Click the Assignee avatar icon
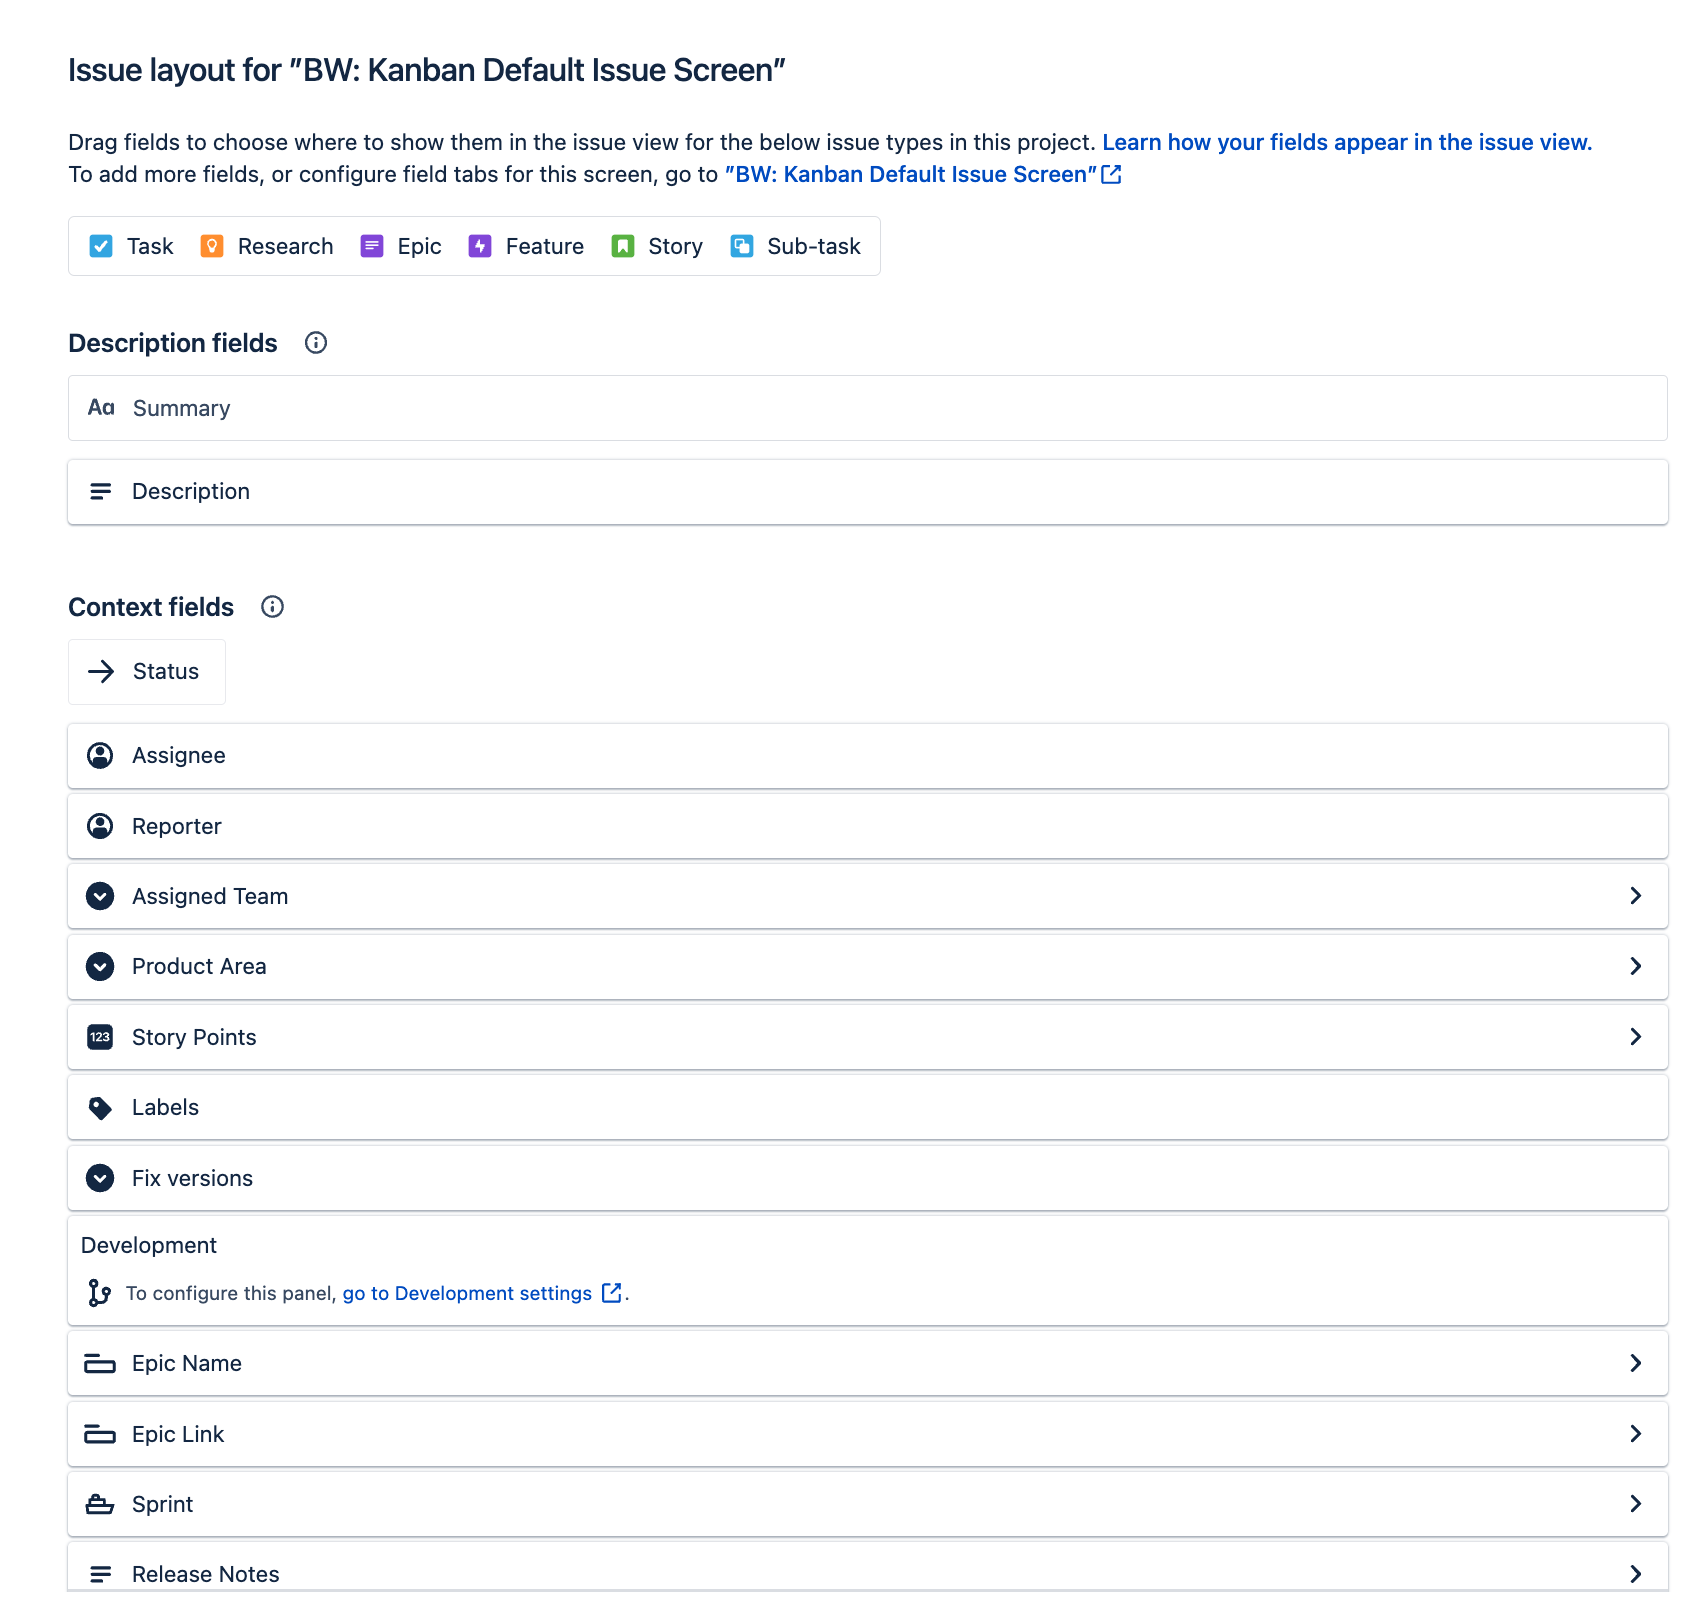Viewport: 1694px width, 1606px height. [100, 755]
